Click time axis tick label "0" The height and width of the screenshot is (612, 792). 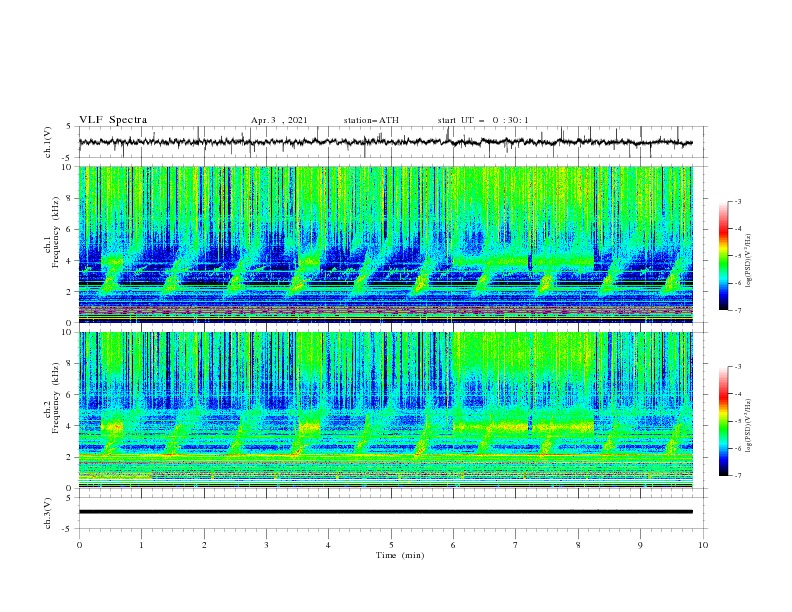pyautogui.click(x=79, y=545)
